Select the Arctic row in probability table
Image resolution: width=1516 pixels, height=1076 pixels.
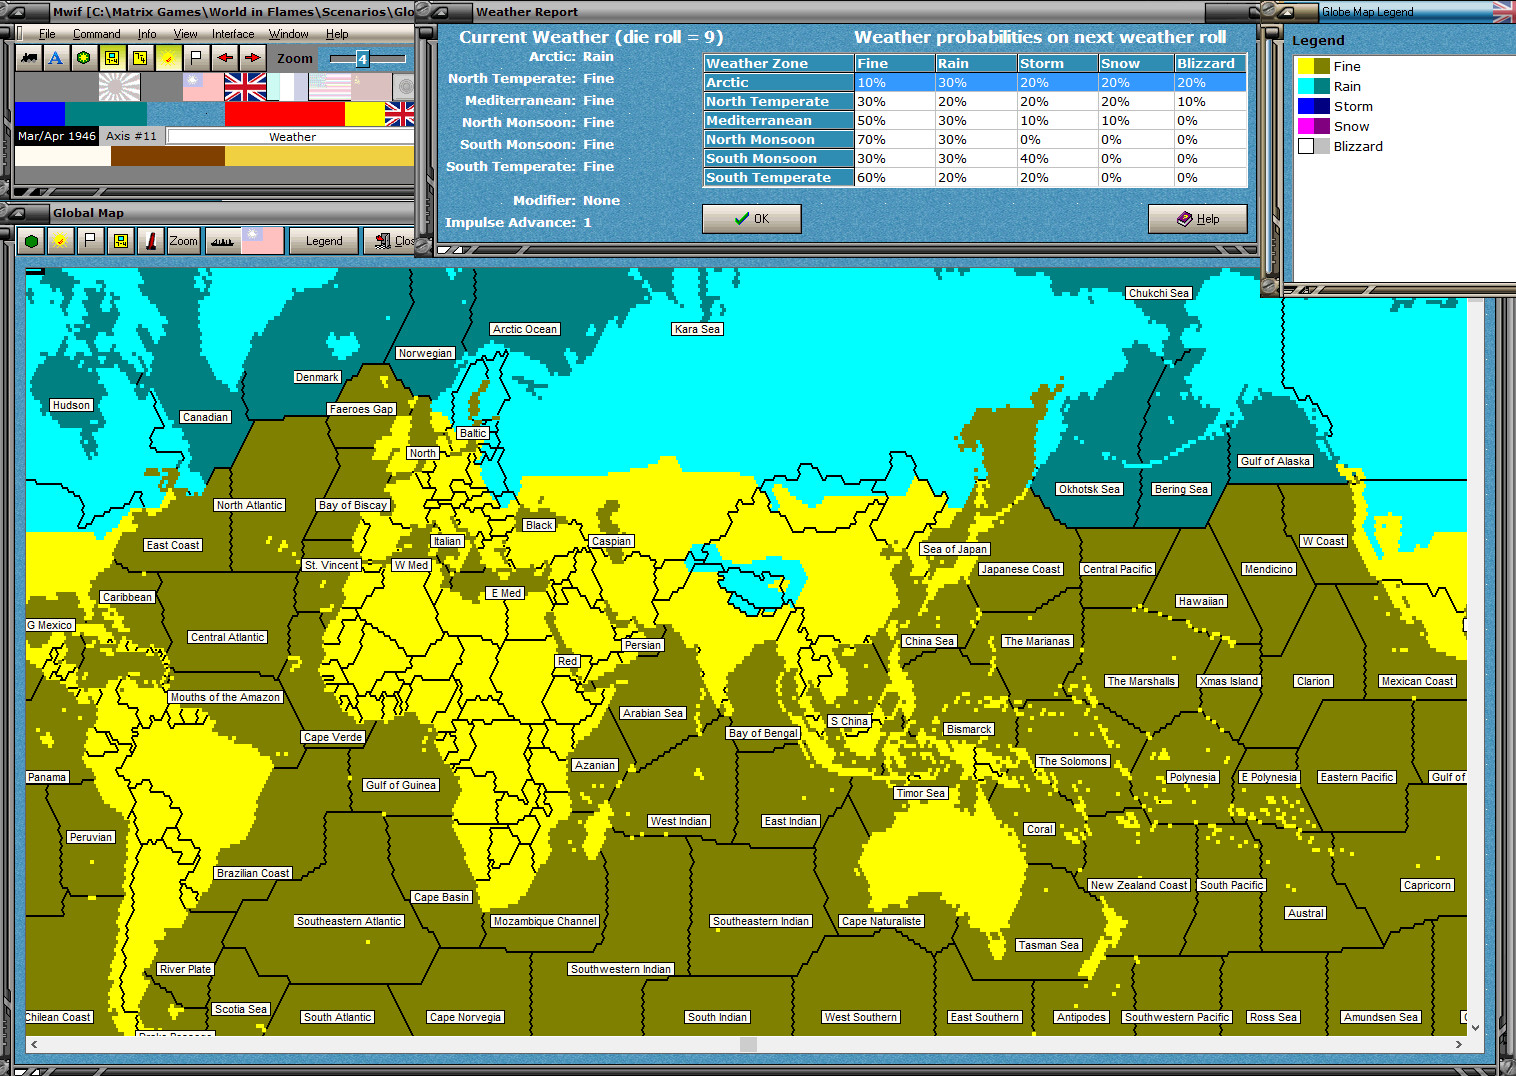click(975, 83)
